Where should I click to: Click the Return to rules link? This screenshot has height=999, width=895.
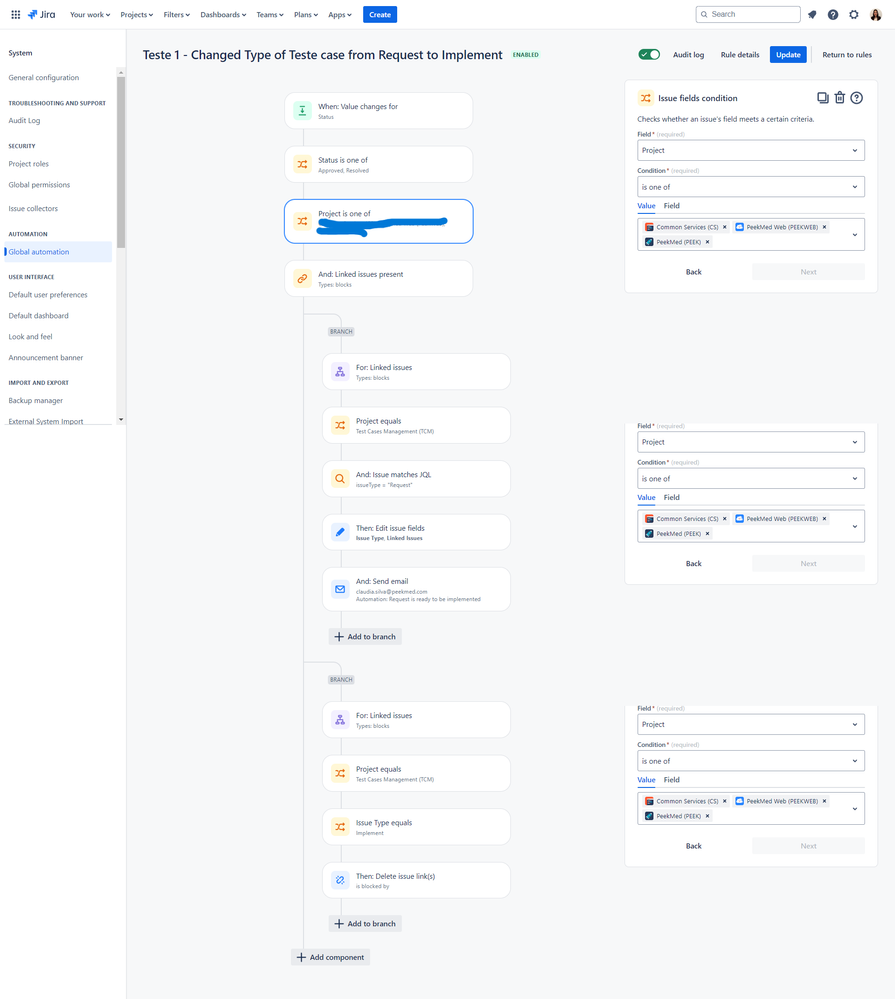coord(846,56)
